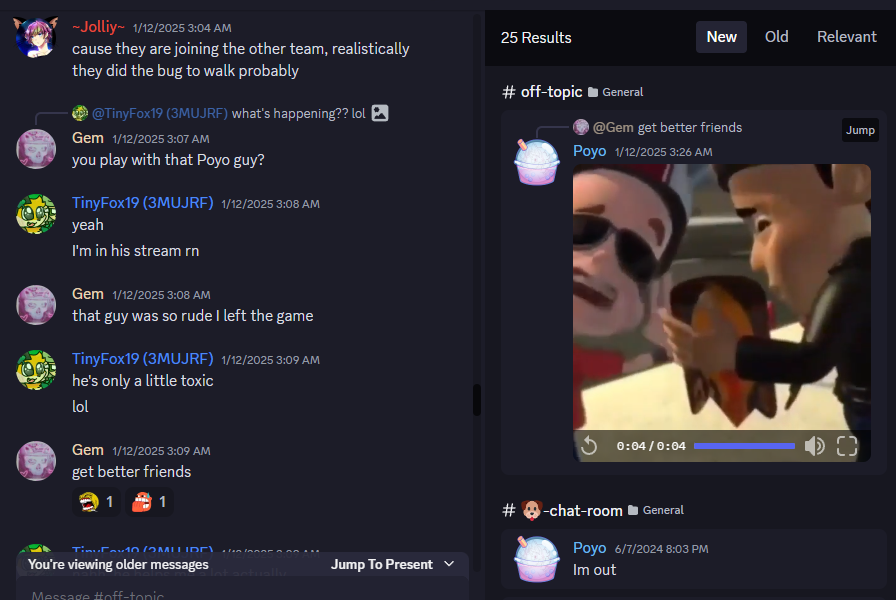Click the replay icon on the video
Screen dimensions: 896x600
[589, 446]
